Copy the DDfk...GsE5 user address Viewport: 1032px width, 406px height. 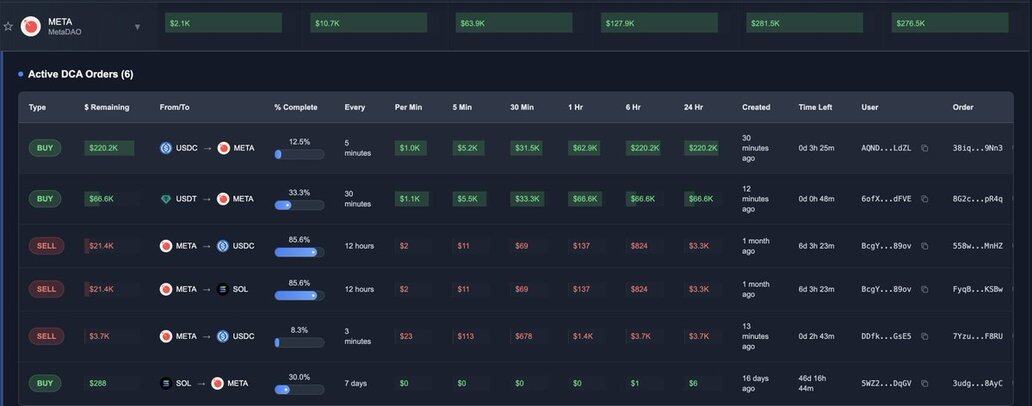924,337
